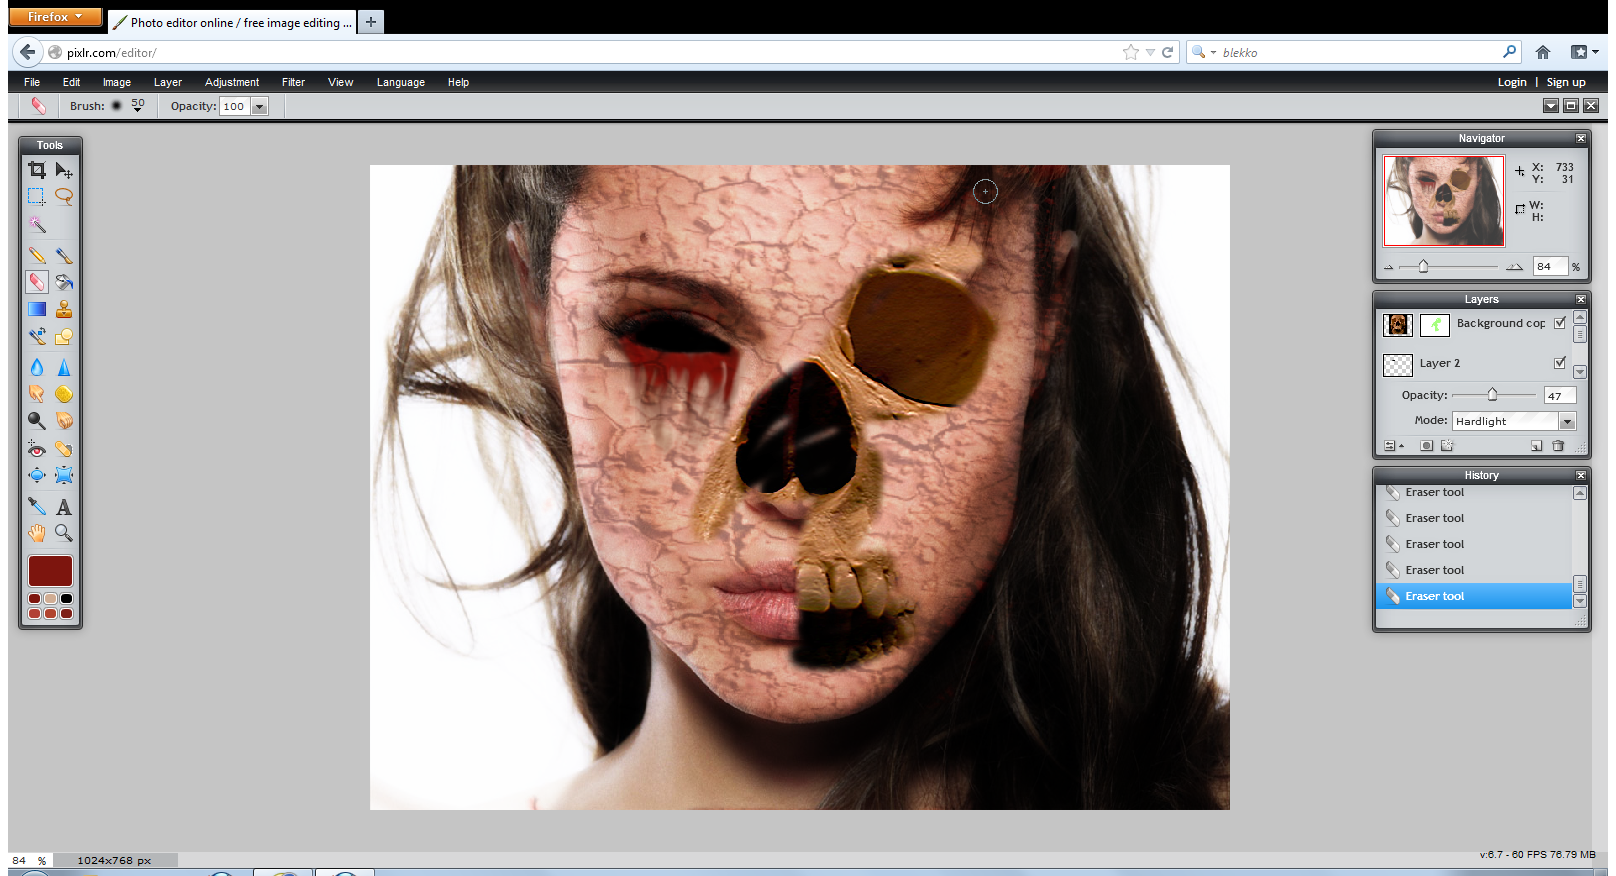Open the browser home page

1543,52
